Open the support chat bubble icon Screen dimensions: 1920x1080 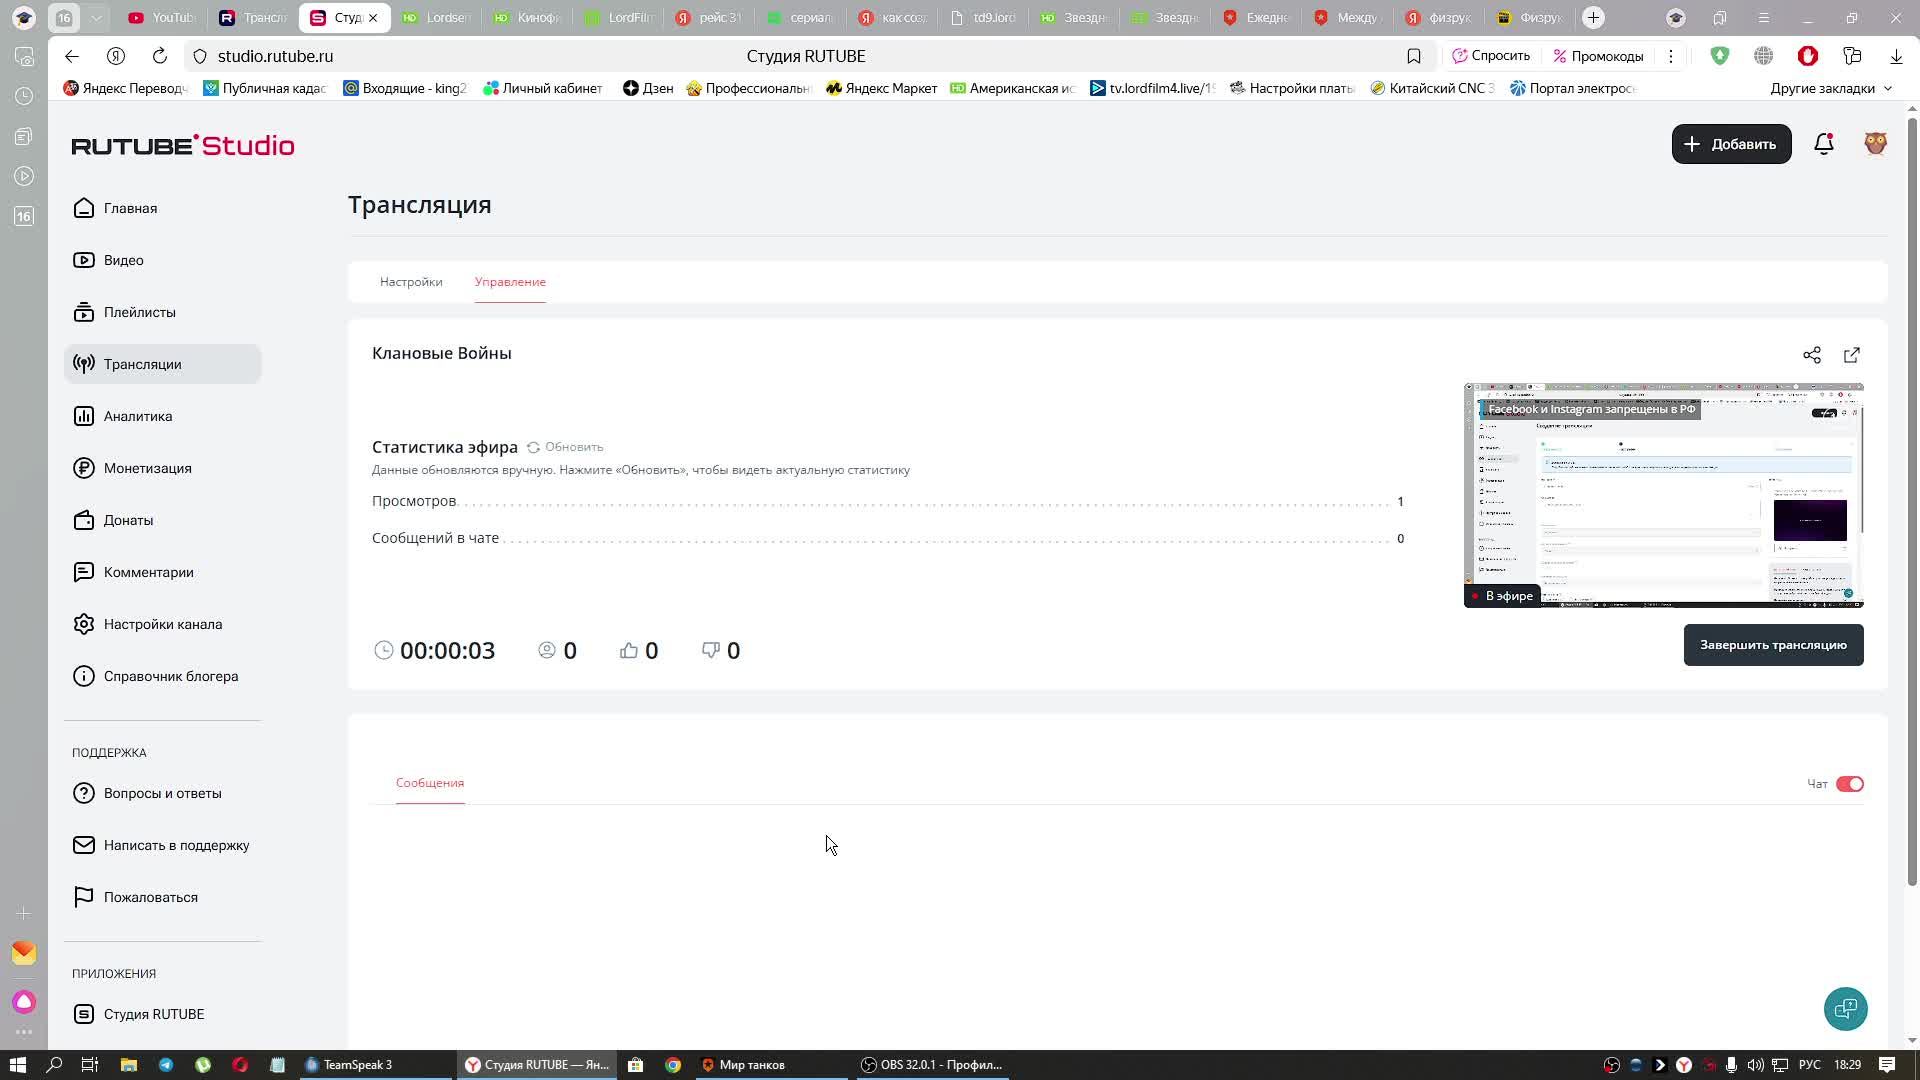click(x=1845, y=1008)
